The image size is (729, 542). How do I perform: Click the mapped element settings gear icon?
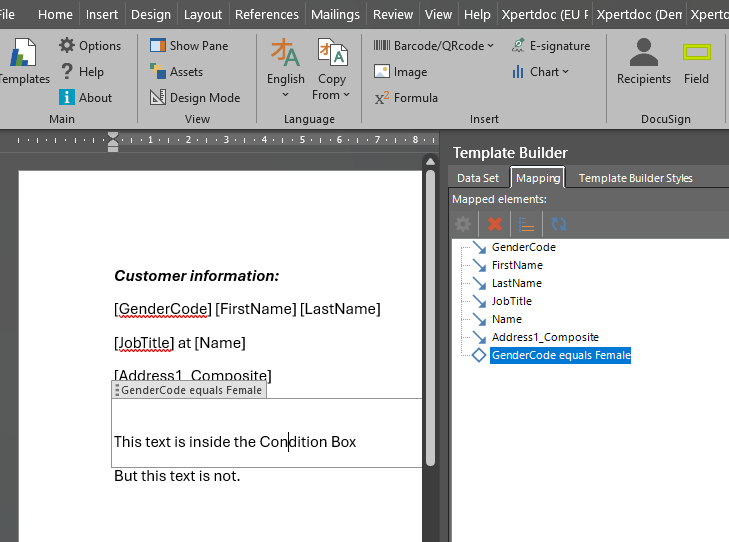click(x=463, y=224)
